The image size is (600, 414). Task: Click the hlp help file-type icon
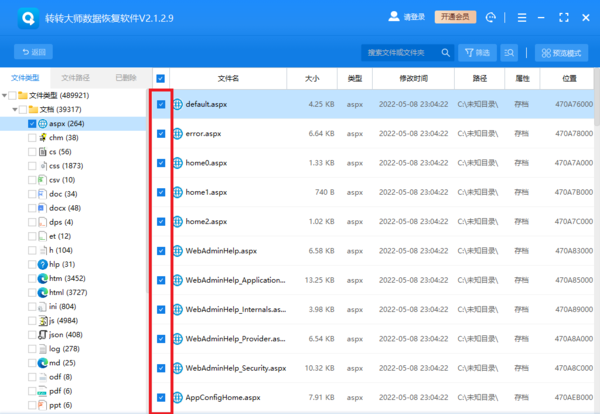point(42,264)
